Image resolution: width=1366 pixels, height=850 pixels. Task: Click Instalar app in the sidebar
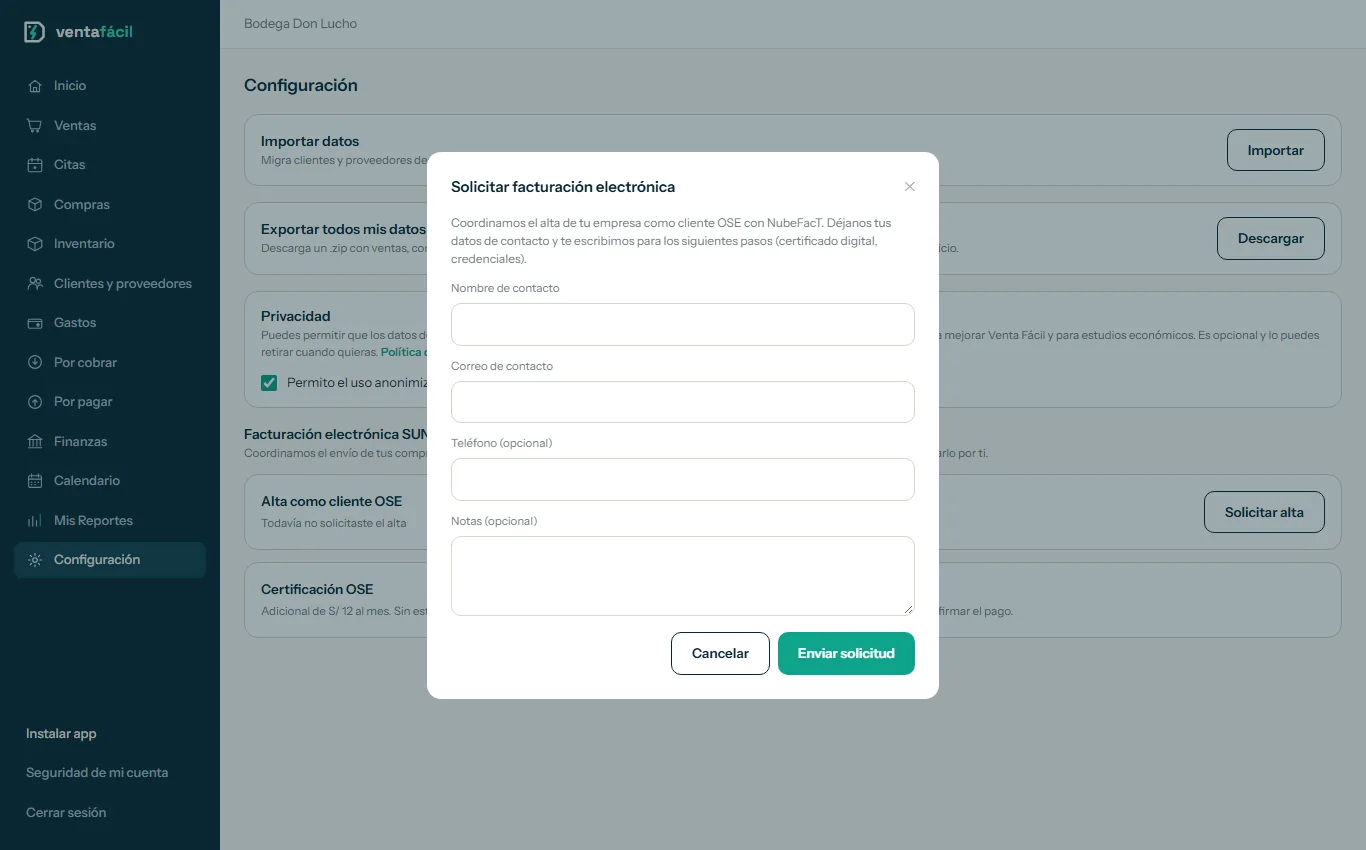(61, 734)
